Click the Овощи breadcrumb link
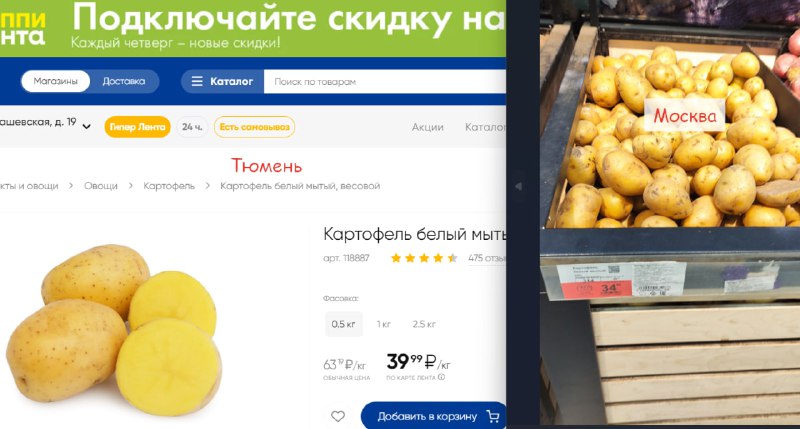The height and width of the screenshot is (429, 800). (x=101, y=186)
